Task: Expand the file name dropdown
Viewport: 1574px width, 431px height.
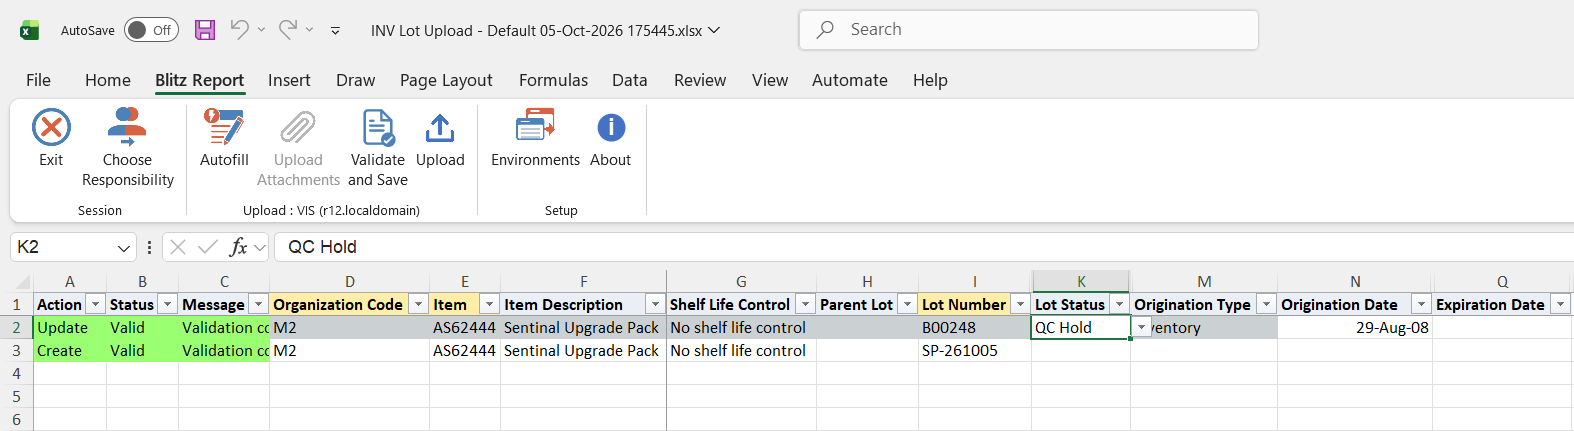Action: [714, 30]
